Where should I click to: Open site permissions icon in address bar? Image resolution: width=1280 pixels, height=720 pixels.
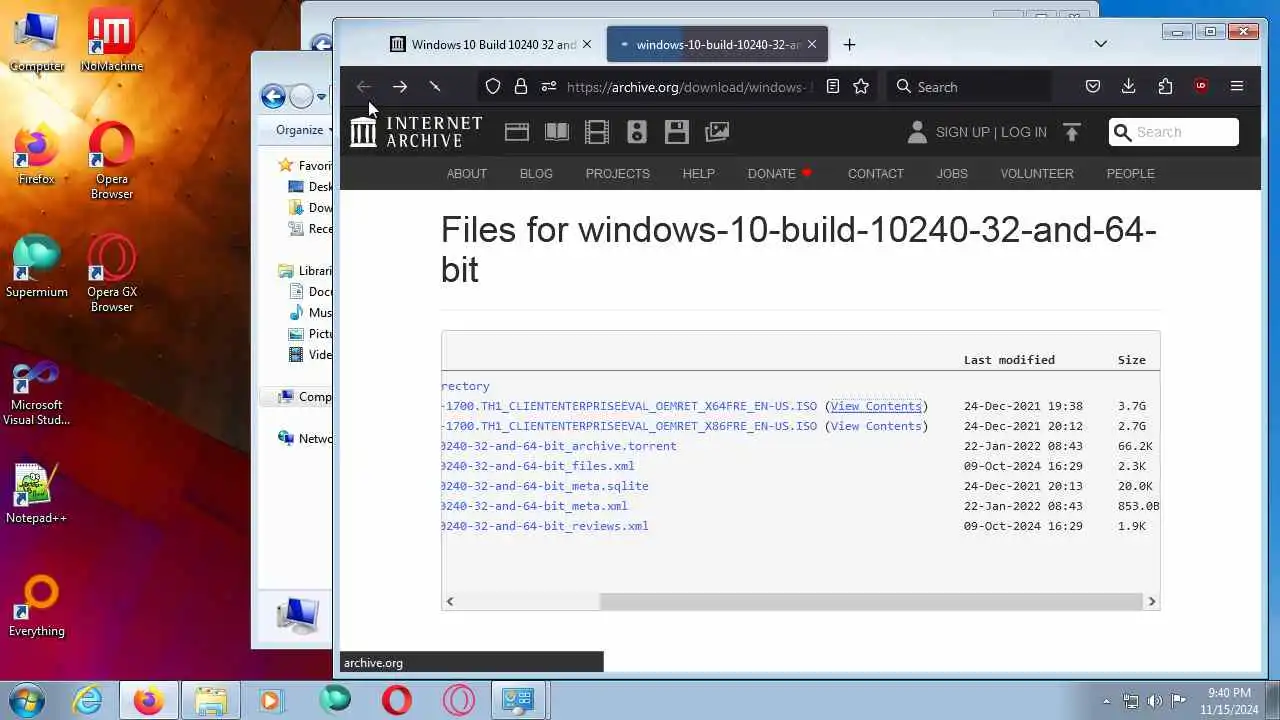click(x=548, y=87)
